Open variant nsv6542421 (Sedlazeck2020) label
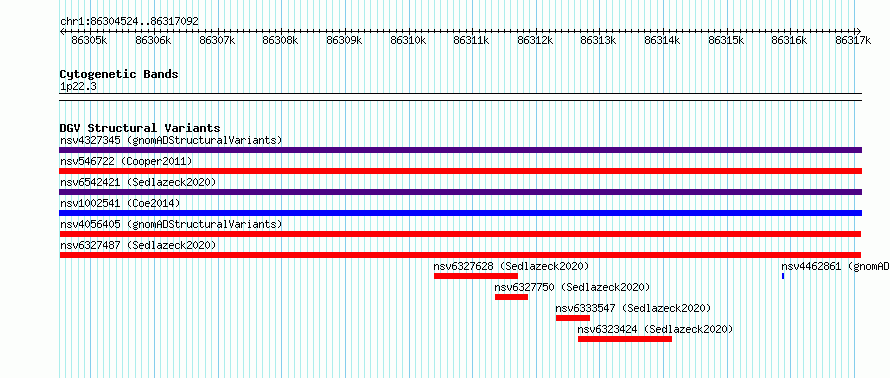 (138, 182)
